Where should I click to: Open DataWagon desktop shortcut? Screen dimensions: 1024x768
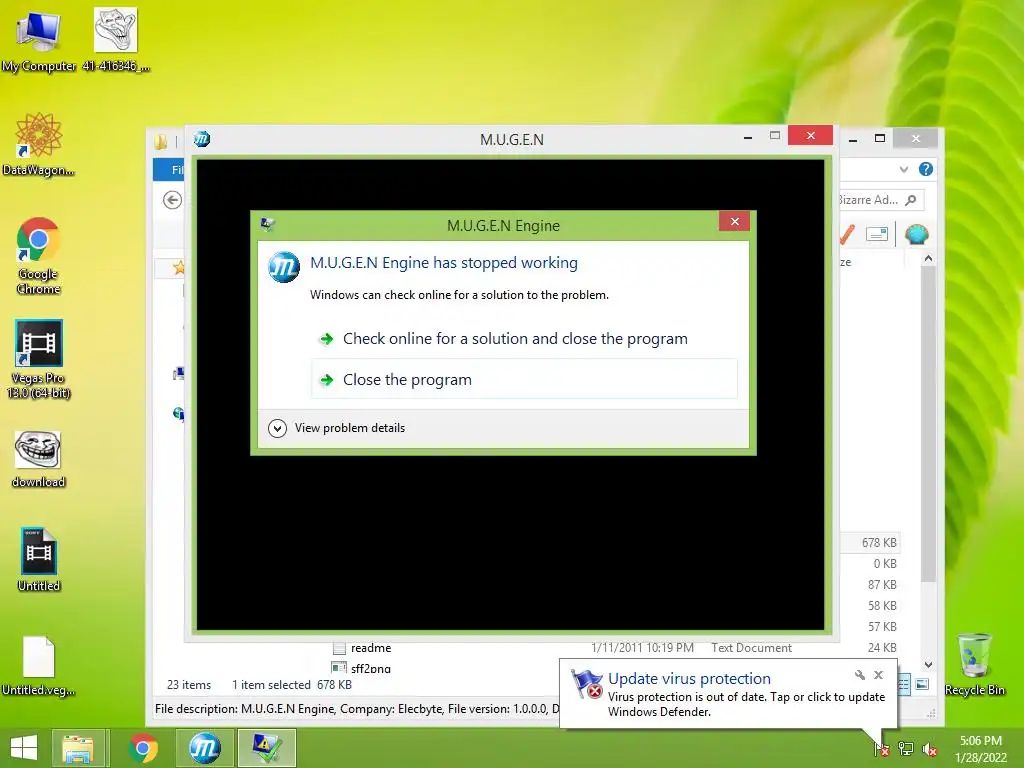tap(38, 144)
